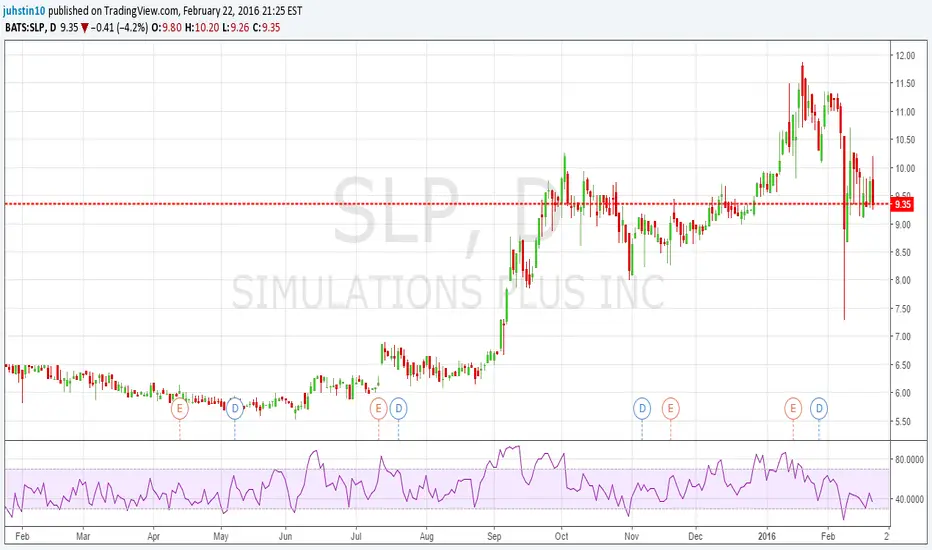Click the May label on time axis
The width and height of the screenshot is (932, 550).
click(221, 536)
